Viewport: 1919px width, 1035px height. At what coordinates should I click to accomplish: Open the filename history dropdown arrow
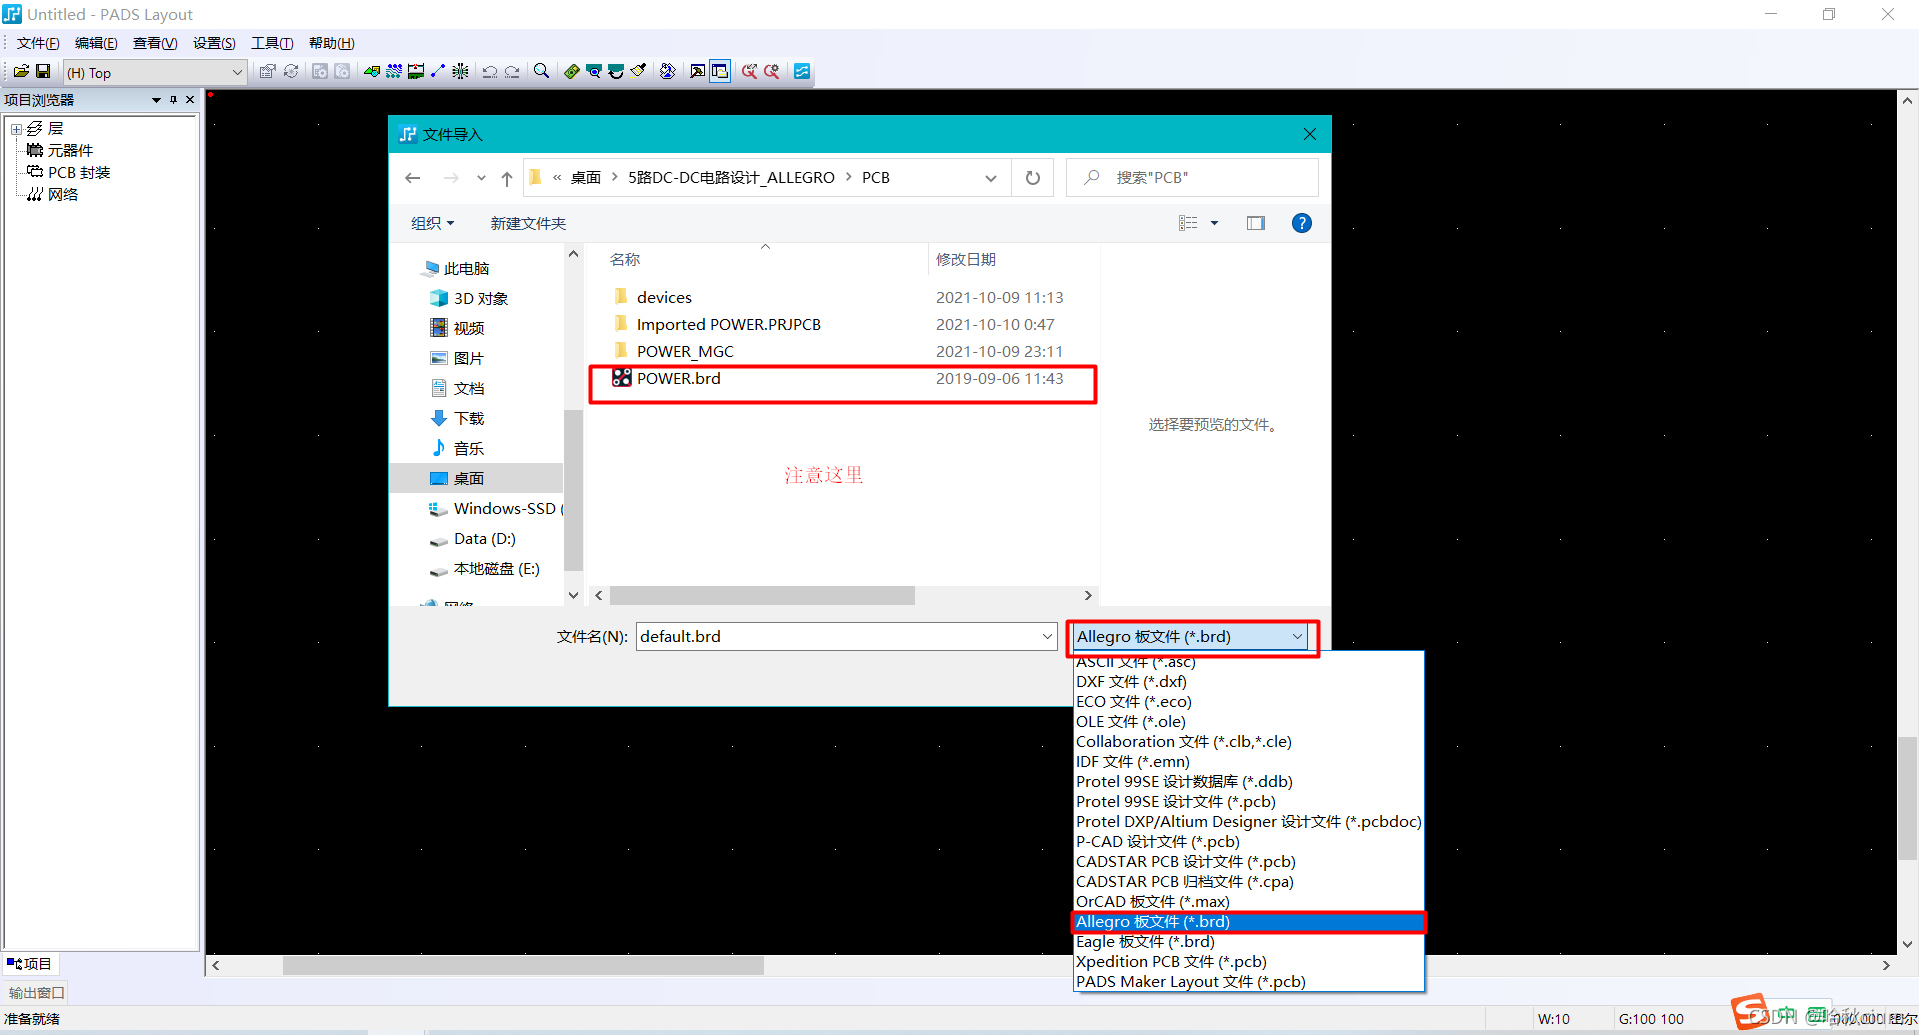tap(1047, 636)
